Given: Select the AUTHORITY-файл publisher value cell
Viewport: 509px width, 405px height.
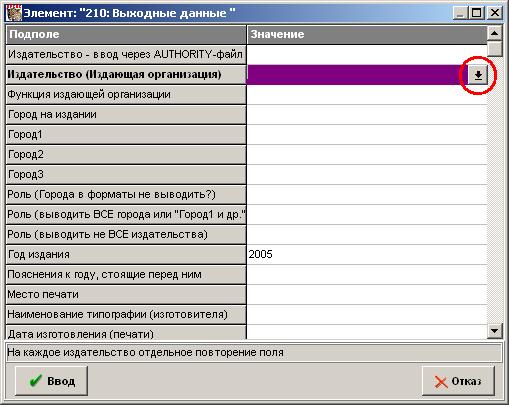Looking at the screenshot, I should (x=367, y=54).
